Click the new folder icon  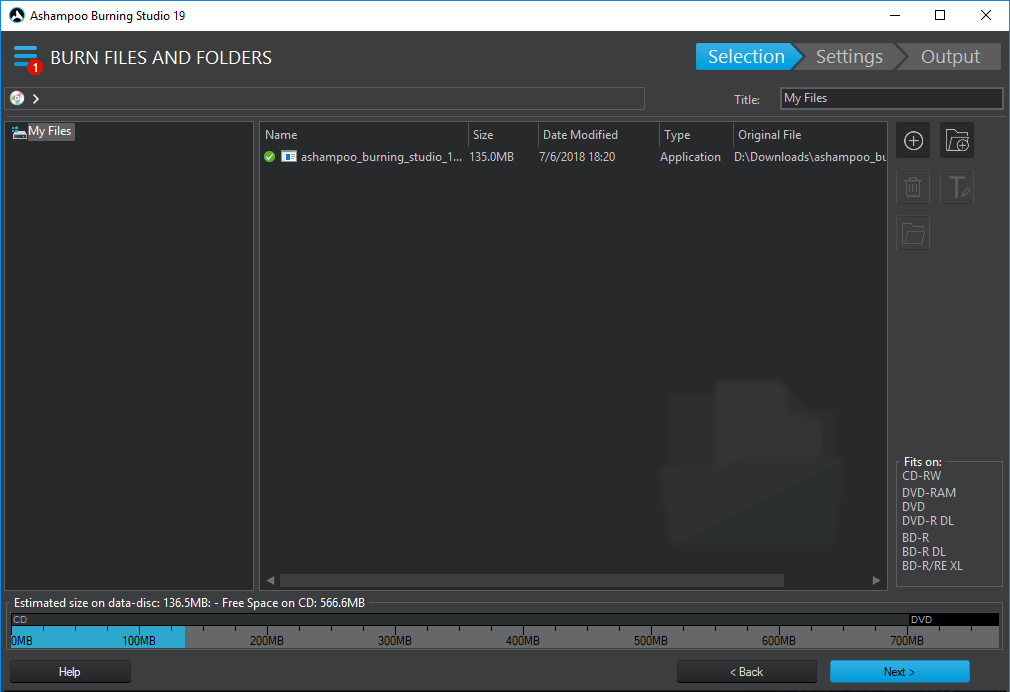pyautogui.click(x=957, y=140)
